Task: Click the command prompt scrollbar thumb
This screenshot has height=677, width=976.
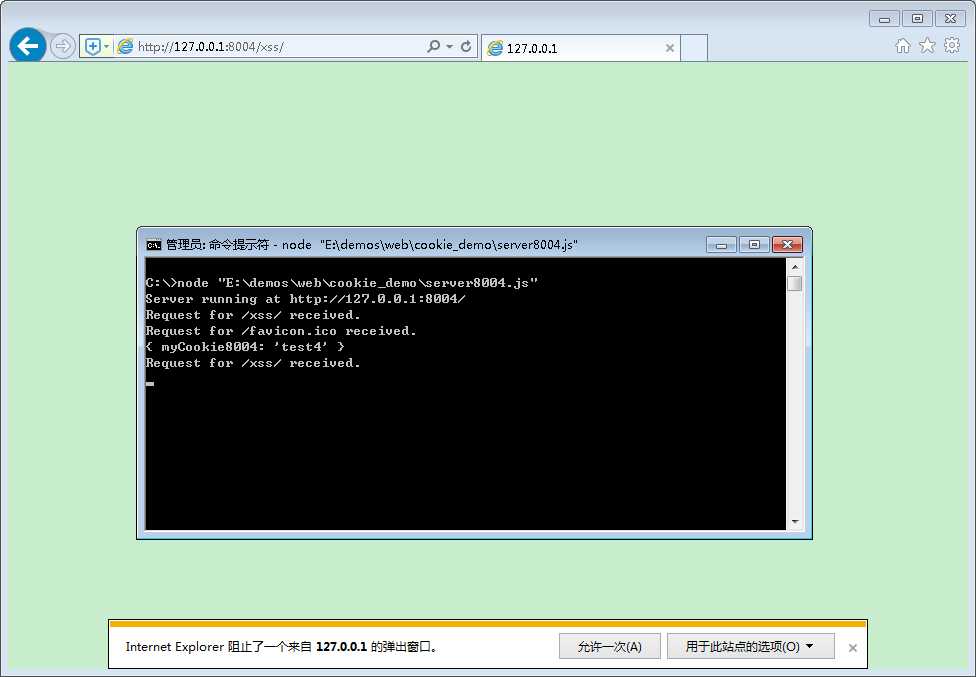Action: 795,284
